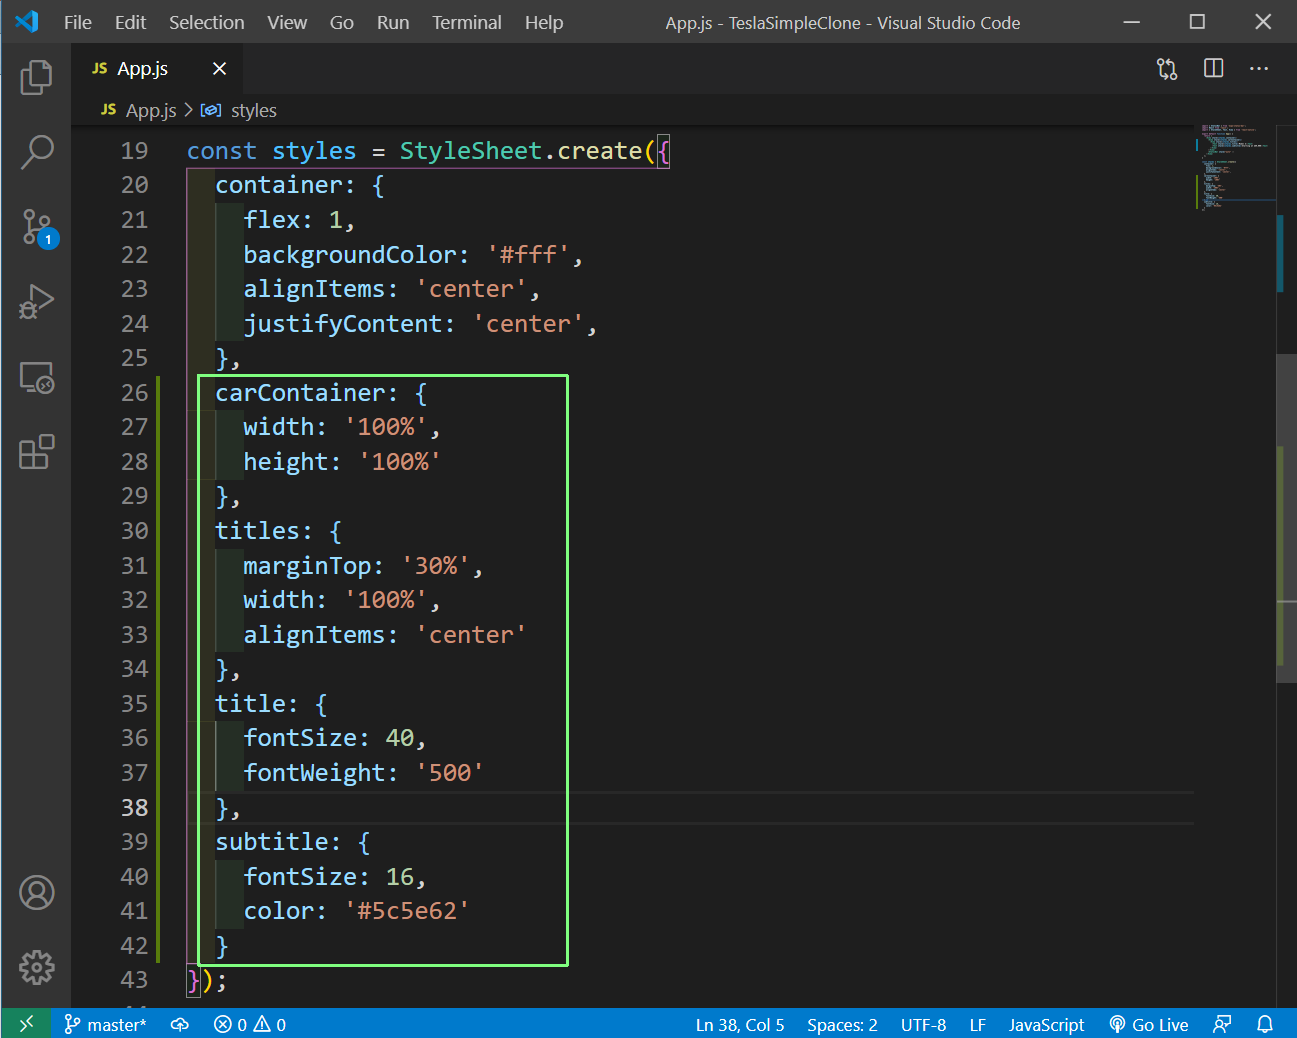Open the editor More Actions menu
Viewport: 1297px width, 1038px height.
(1259, 69)
